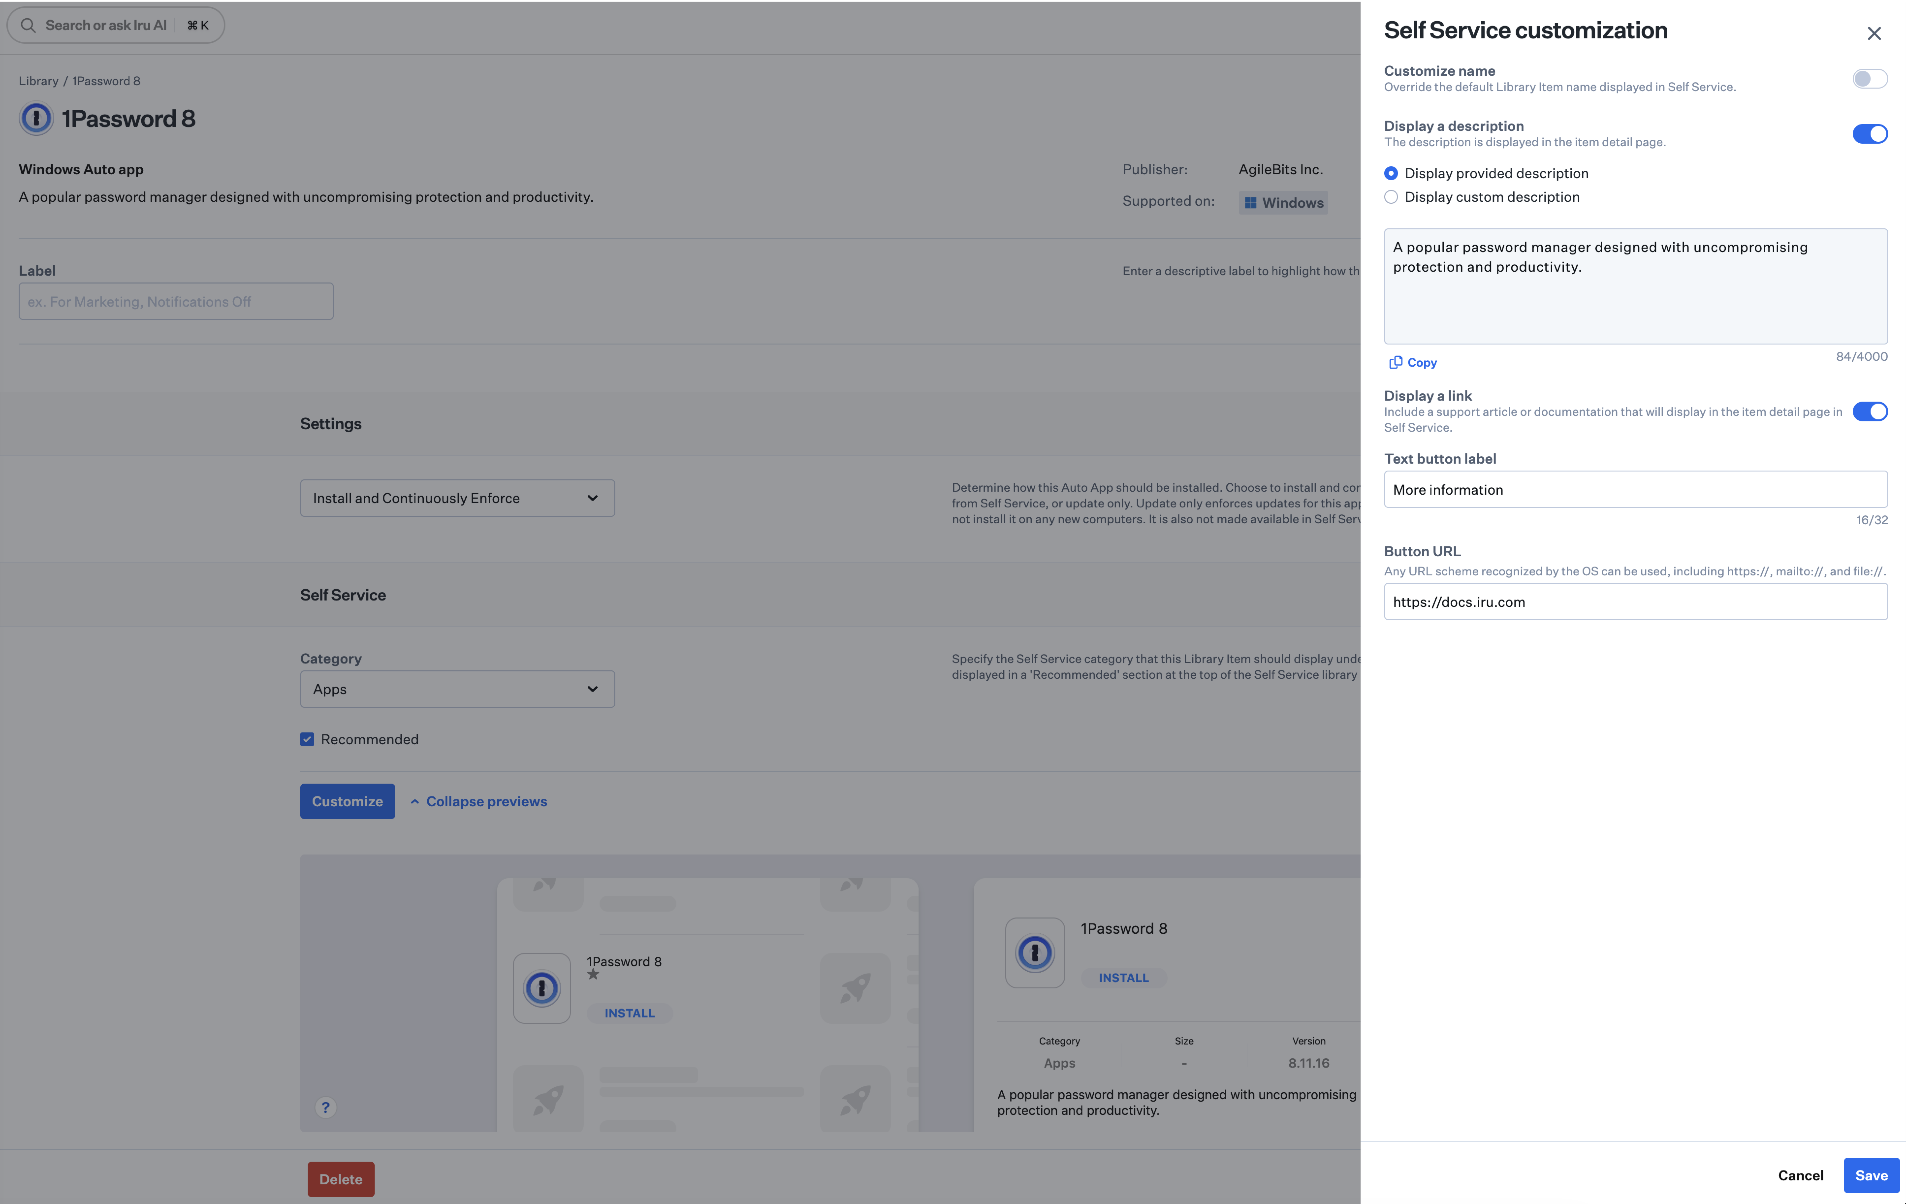Image resolution: width=1906 pixels, height=1204 pixels.
Task: Click the star rating under 1Password 8 preview
Action: click(x=592, y=975)
